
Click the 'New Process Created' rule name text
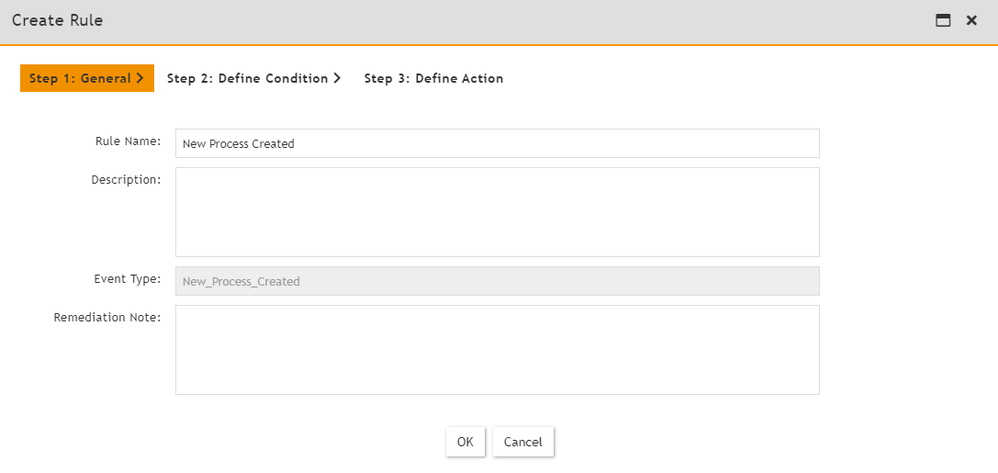[239, 143]
